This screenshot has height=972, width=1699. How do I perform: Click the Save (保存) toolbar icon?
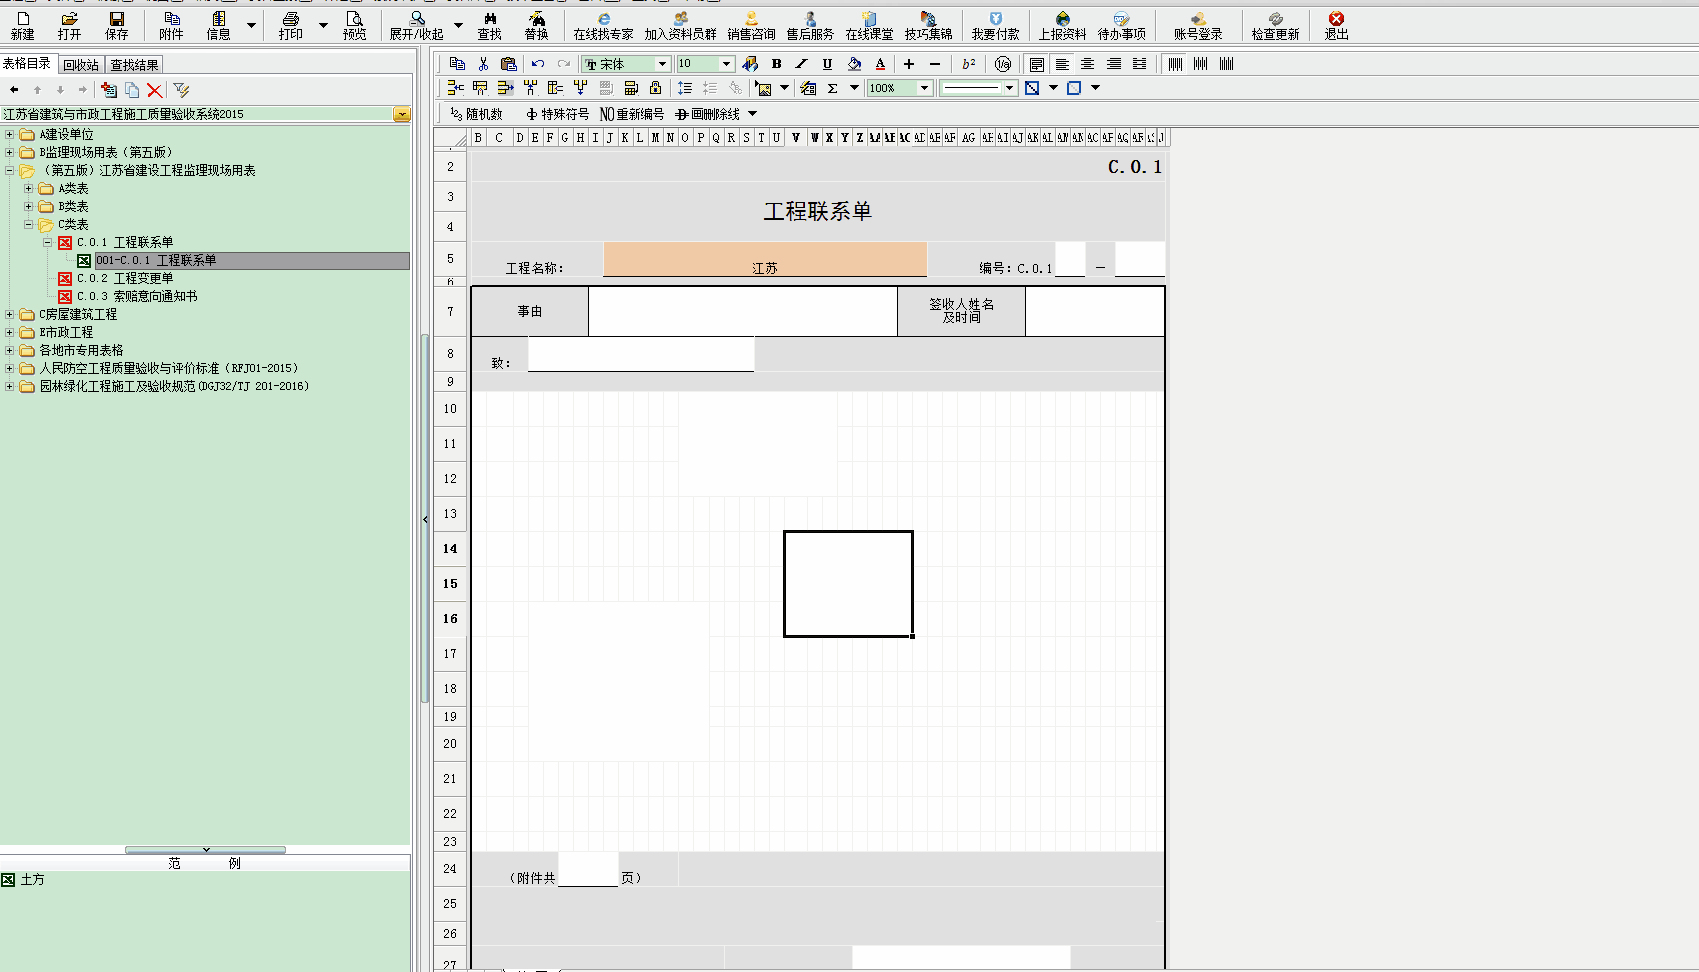coord(117,25)
